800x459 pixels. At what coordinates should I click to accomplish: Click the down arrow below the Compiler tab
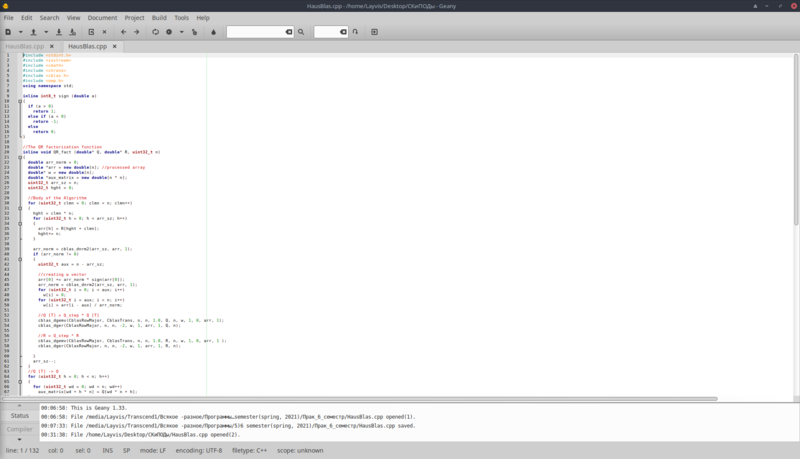click(x=19, y=439)
